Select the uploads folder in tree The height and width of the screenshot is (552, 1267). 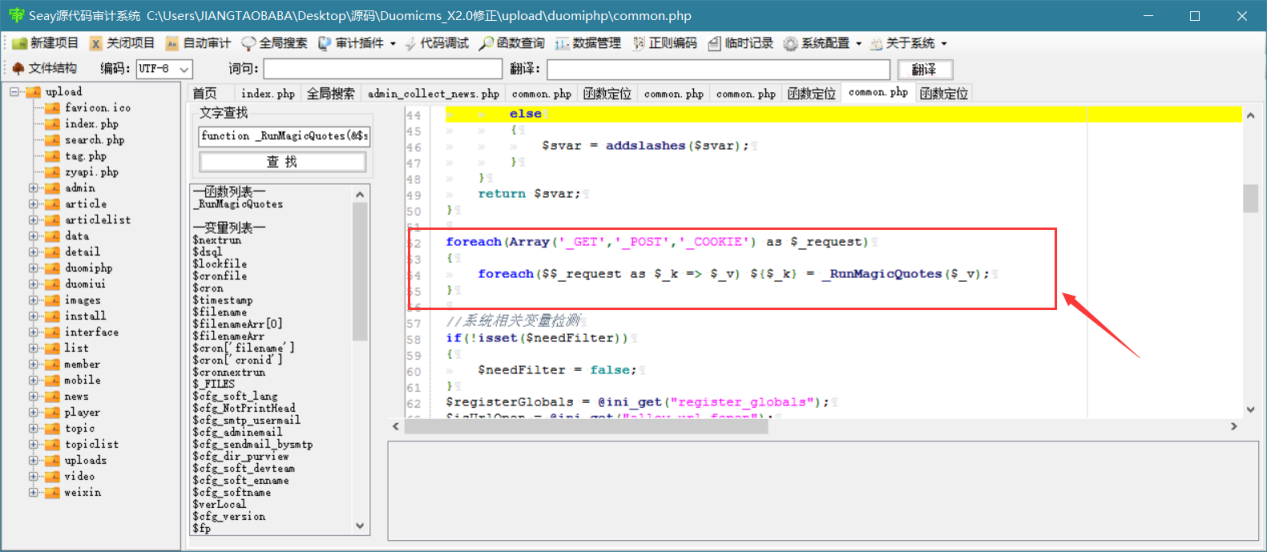pos(85,459)
